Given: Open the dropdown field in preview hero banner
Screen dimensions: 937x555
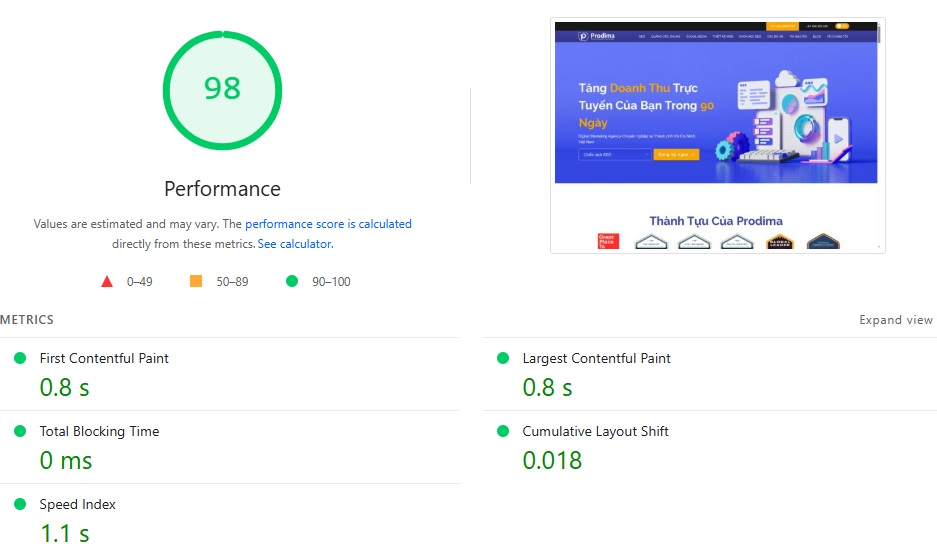Looking at the screenshot, I should coord(614,155).
